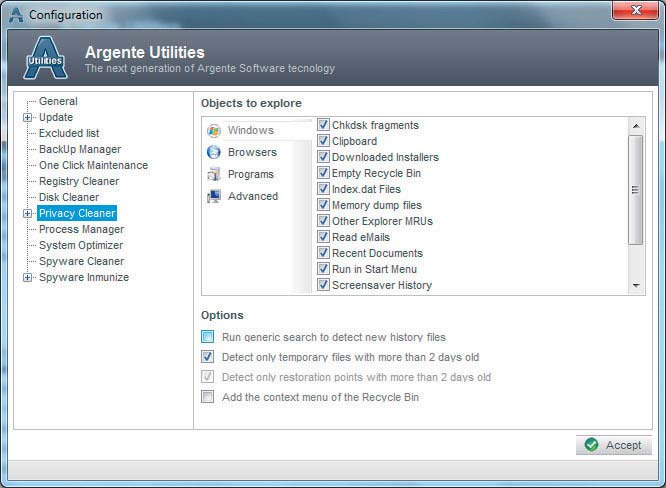
Task: Open Spyware Cleaner settings
Action: pyautogui.click(x=82, y=261)
